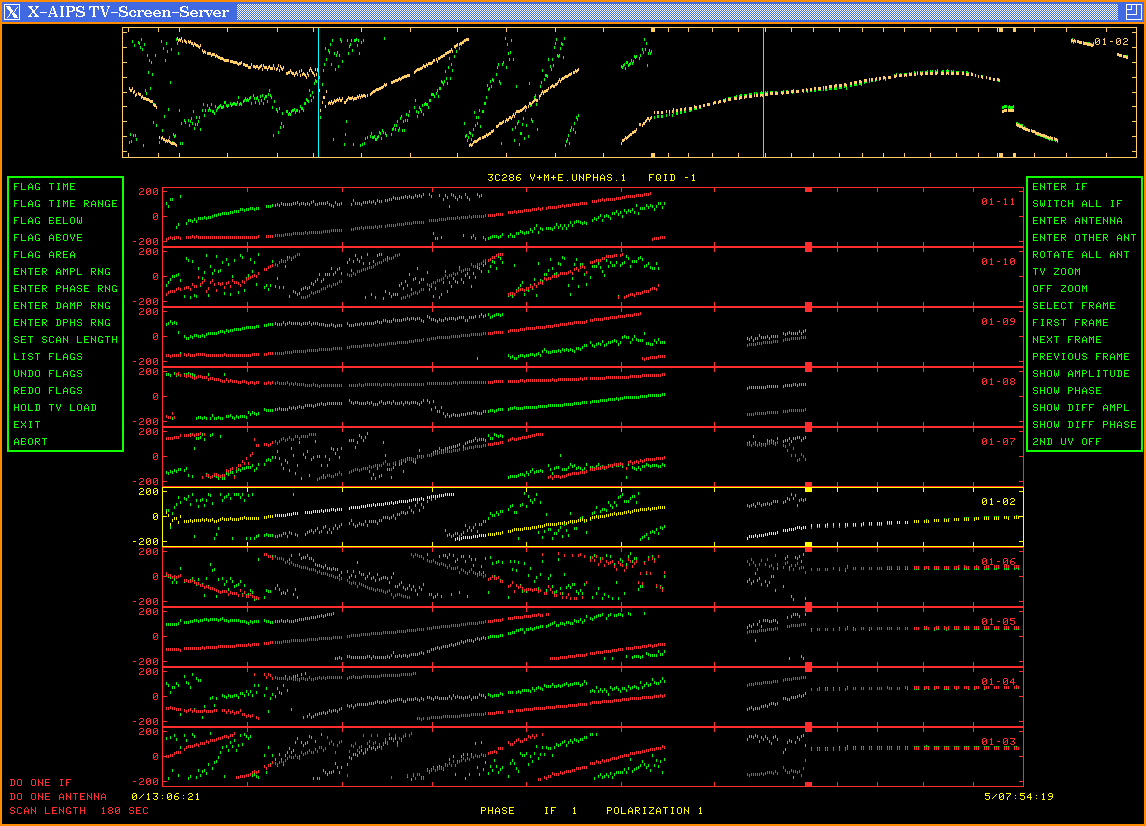The image size is (1146, 826).
Task: Click the 01-10 baseline label
Action: point(998,262)
